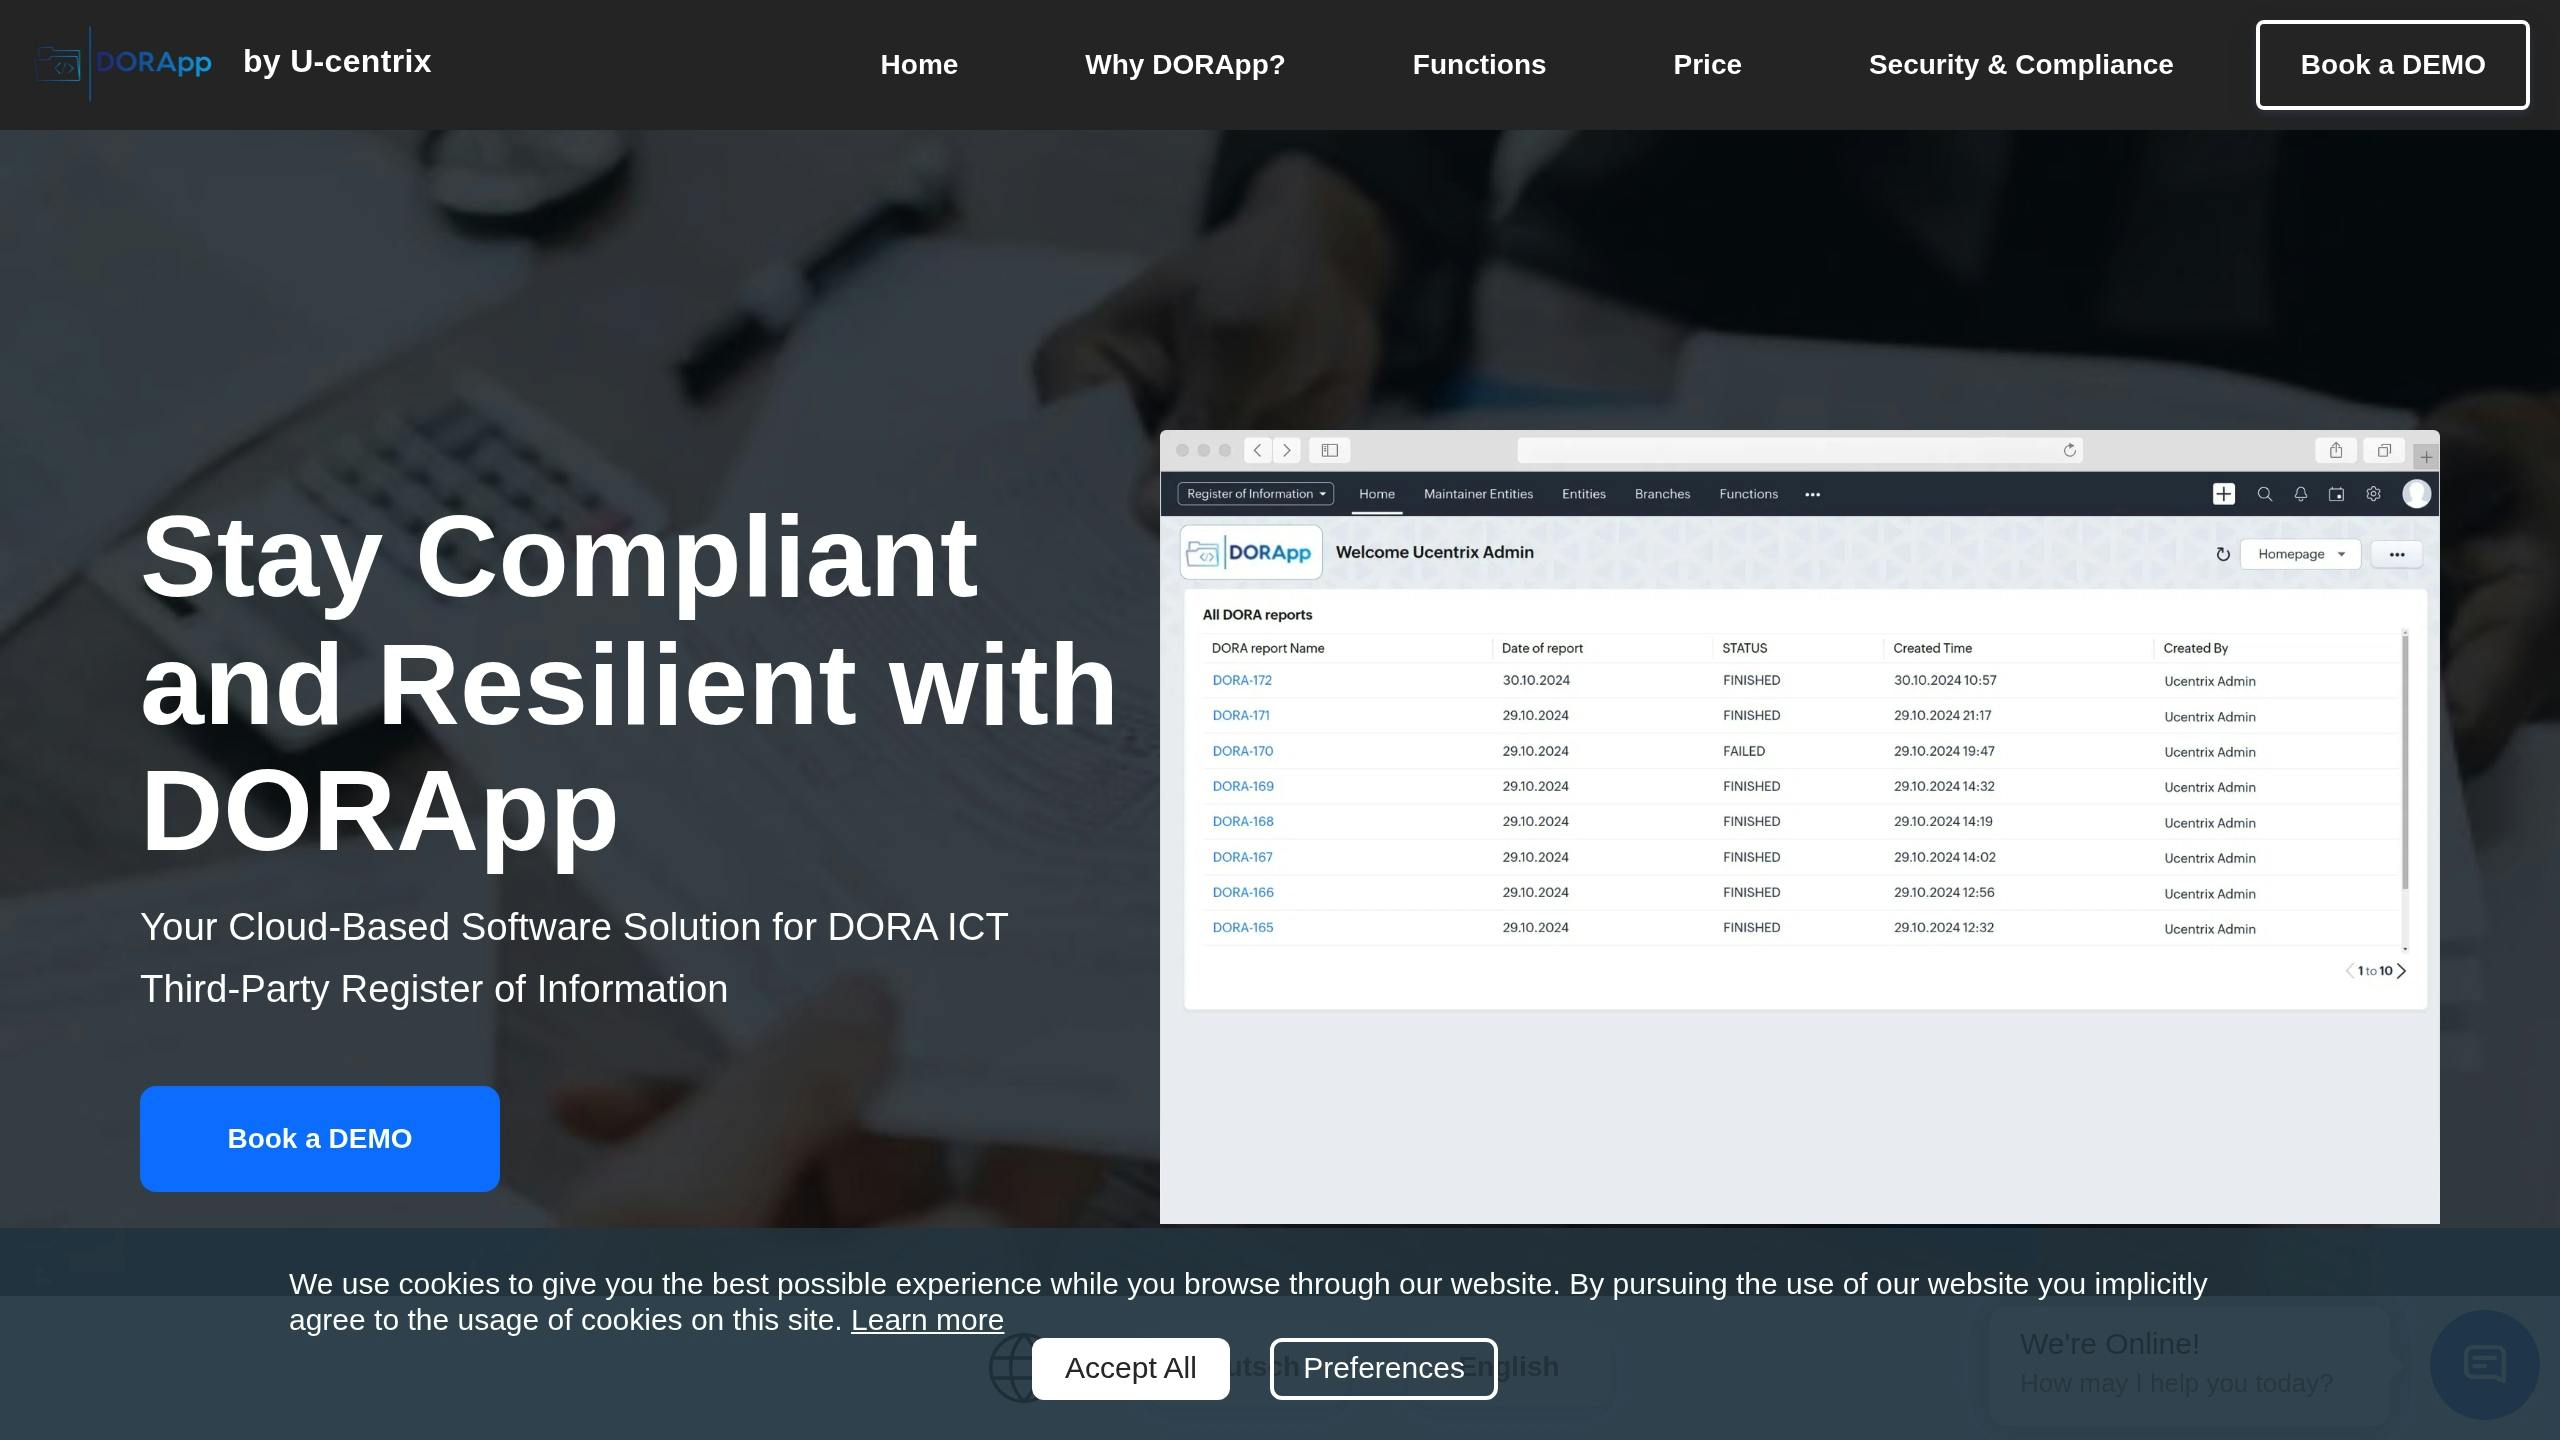Click the blue Book a DEMO hero button
This screenshot has height=1440, width=2560.
tap(320, 1139)
